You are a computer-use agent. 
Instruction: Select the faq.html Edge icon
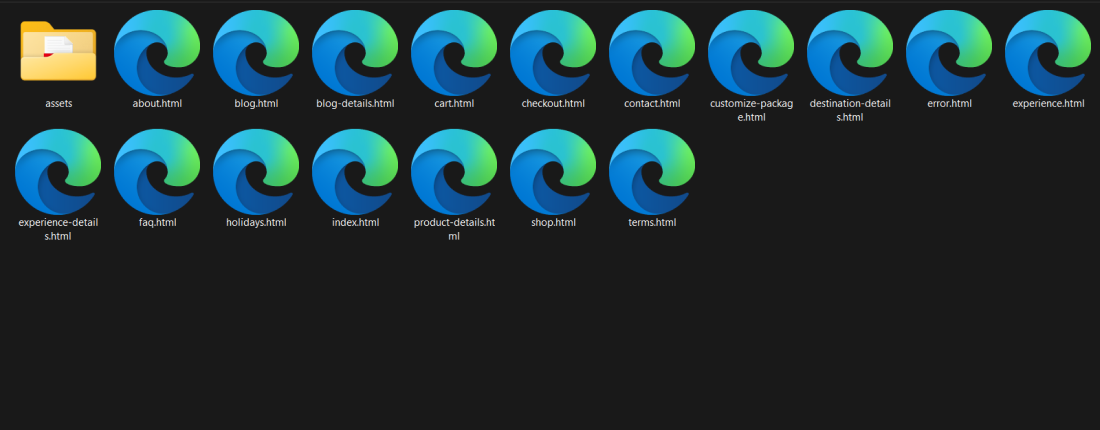point(157,172)
